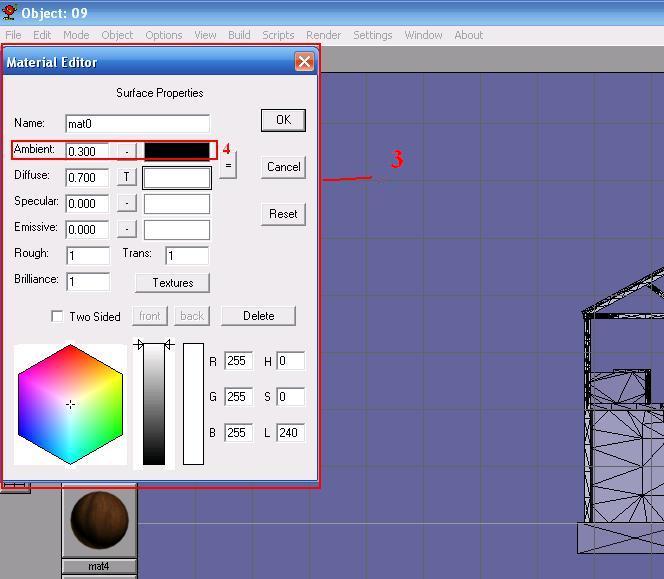The height and width of the screenshot is (579, 664).
Task: Open the Build menu
Action: pyautogui.click(x=239, y=35)
